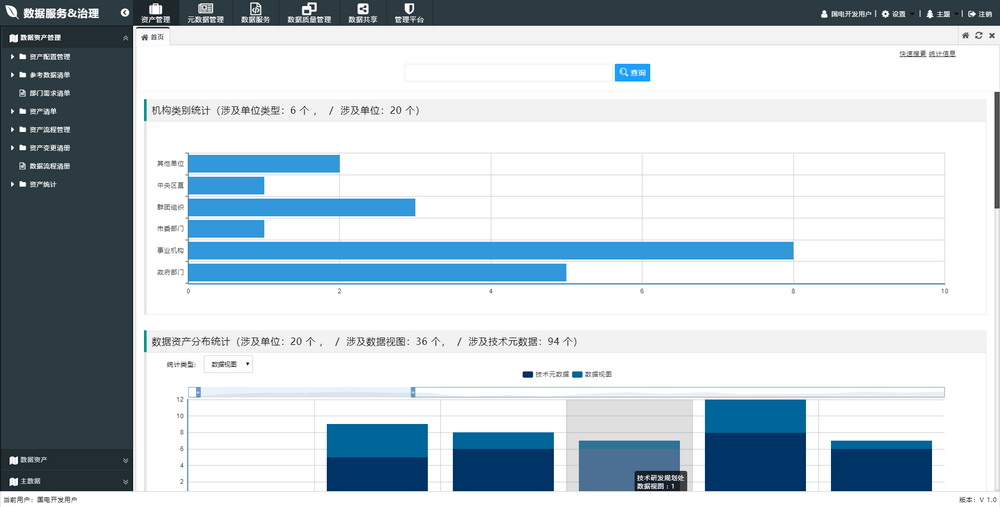Viewport: 1000px width, 507px height.
Task: Open the 数据共享 share icon
Action: 362,9
